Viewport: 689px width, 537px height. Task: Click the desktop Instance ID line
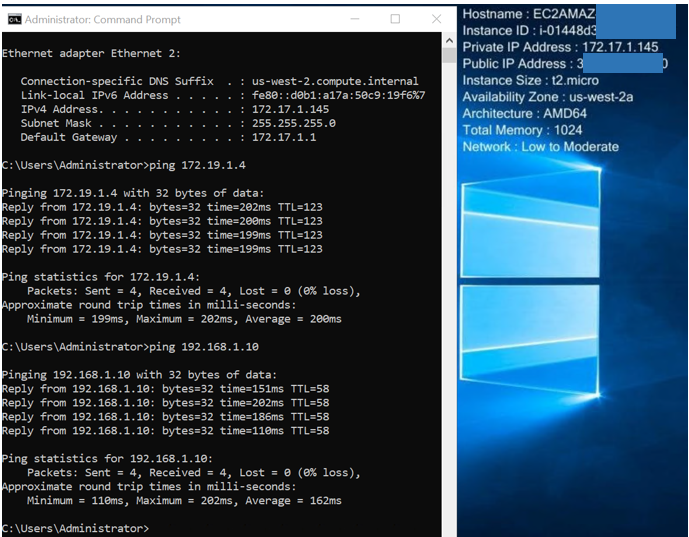(529, 31)
